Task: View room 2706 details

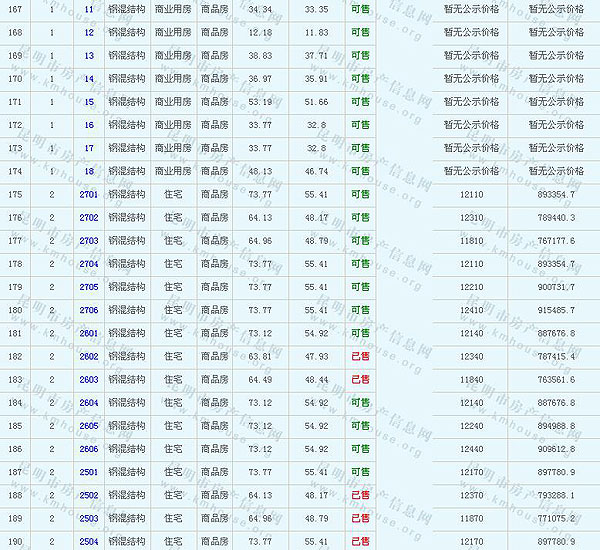Action: (89, 310)
